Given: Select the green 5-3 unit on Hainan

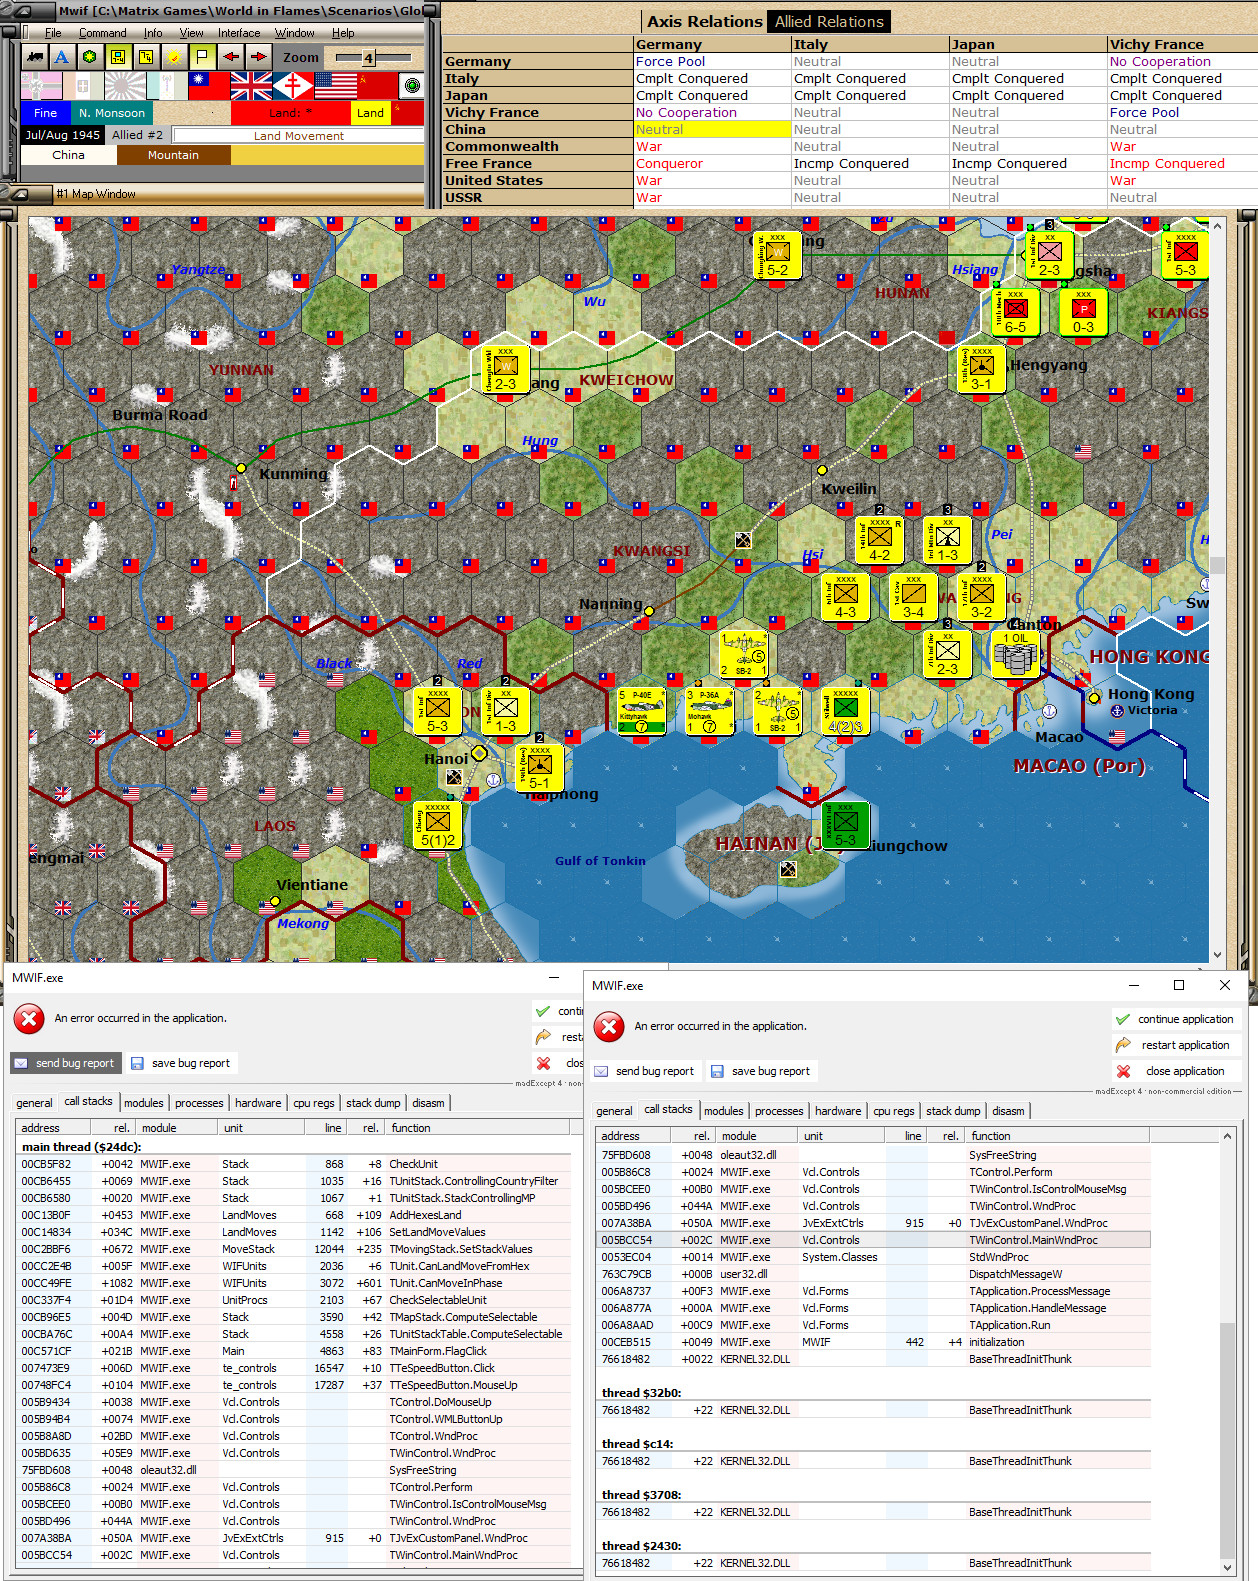Looking at the screenshot, I should pyautogui.click(x=846, y=825).
